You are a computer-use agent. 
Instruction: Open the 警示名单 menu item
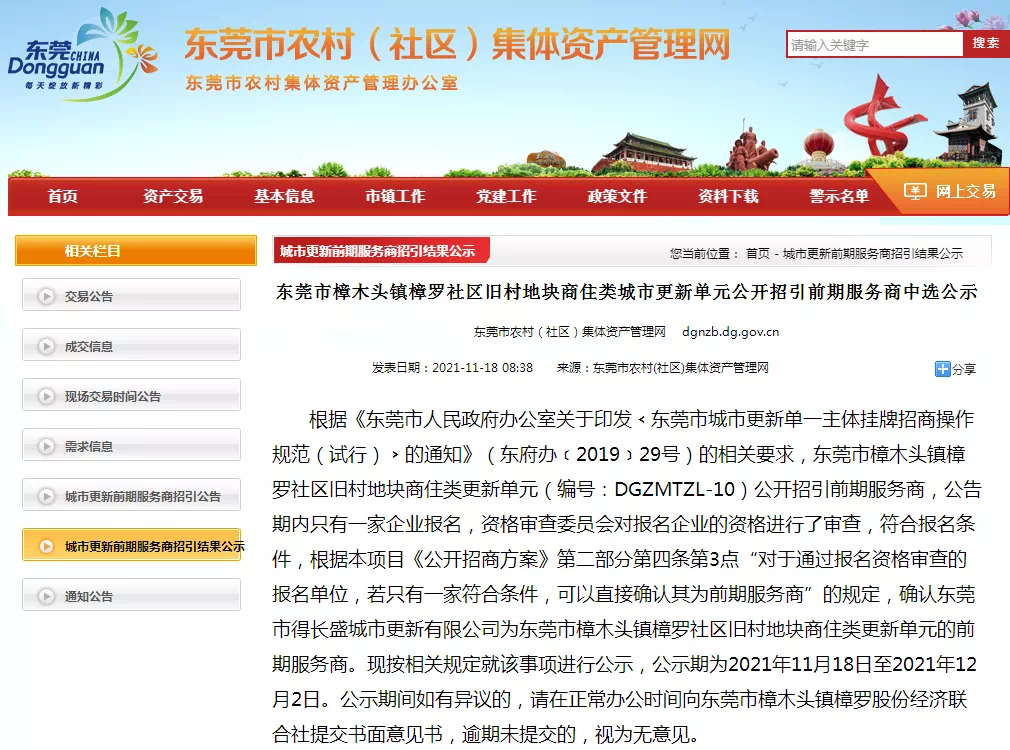pyautogui.click(x=839, y=197)
